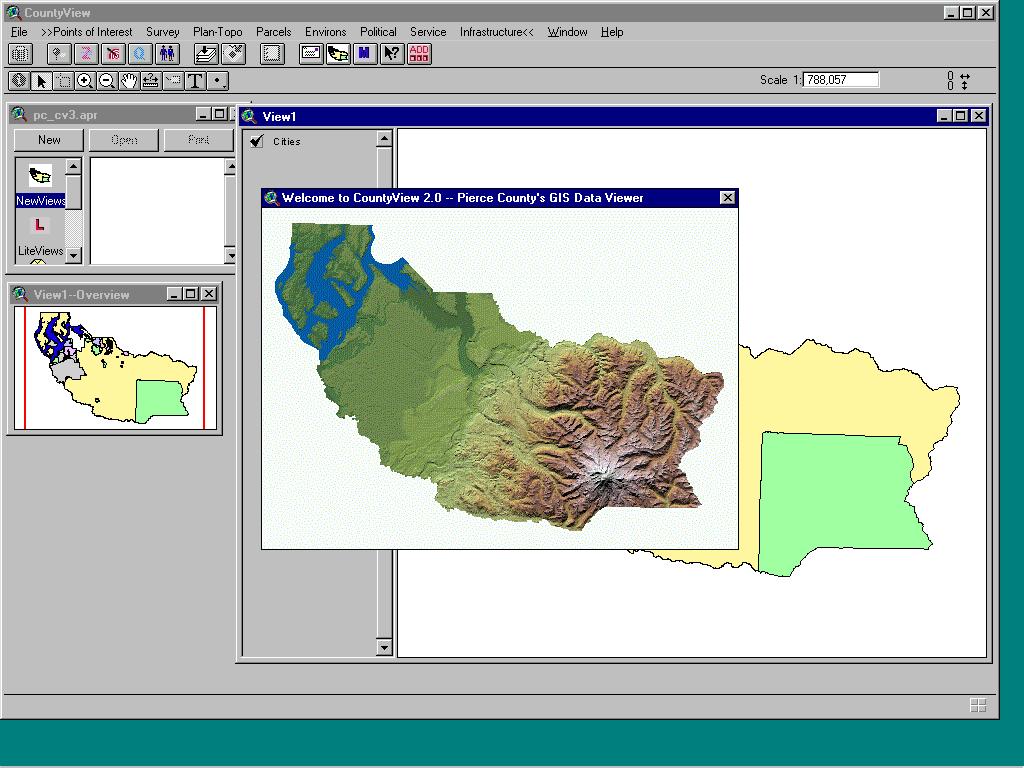Open the Environs menu
The width and height of the screenshot is (1024, 768).
[x=325, y=32]
